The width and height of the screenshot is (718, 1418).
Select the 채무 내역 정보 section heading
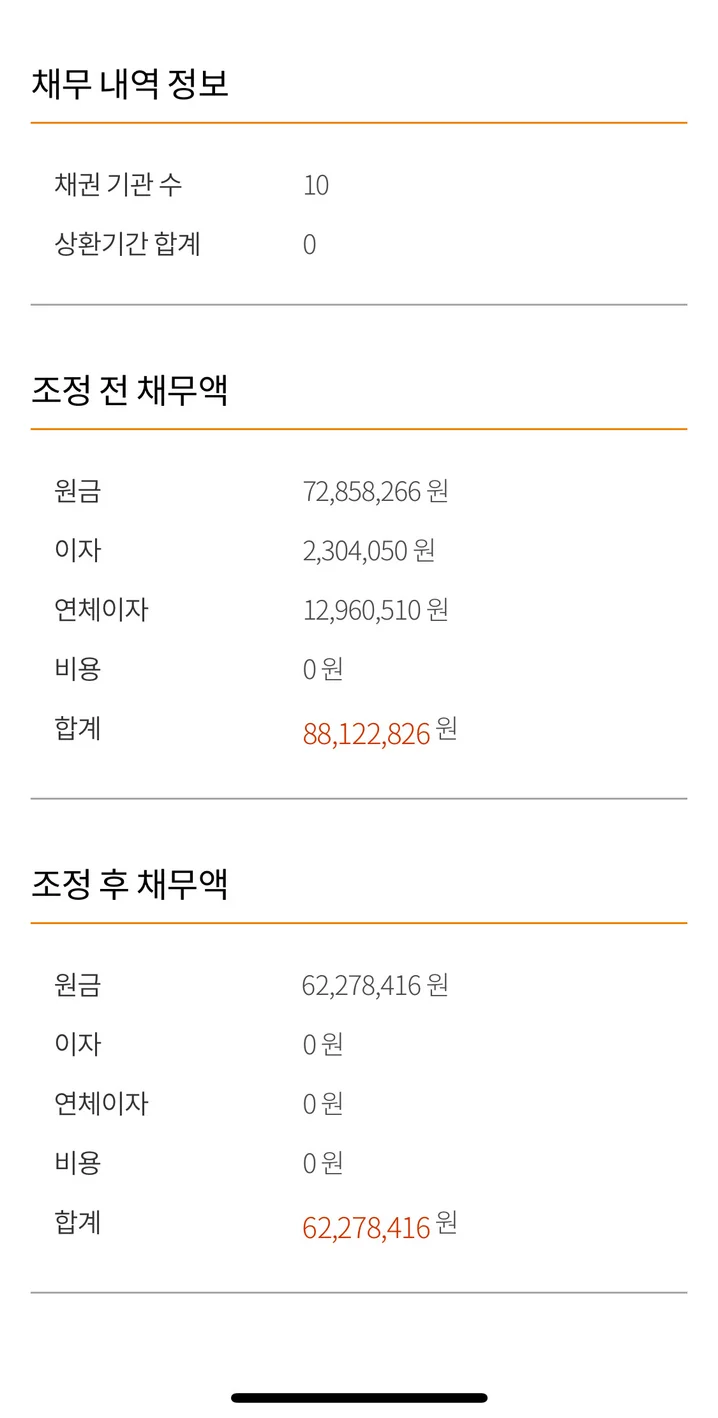130,84
